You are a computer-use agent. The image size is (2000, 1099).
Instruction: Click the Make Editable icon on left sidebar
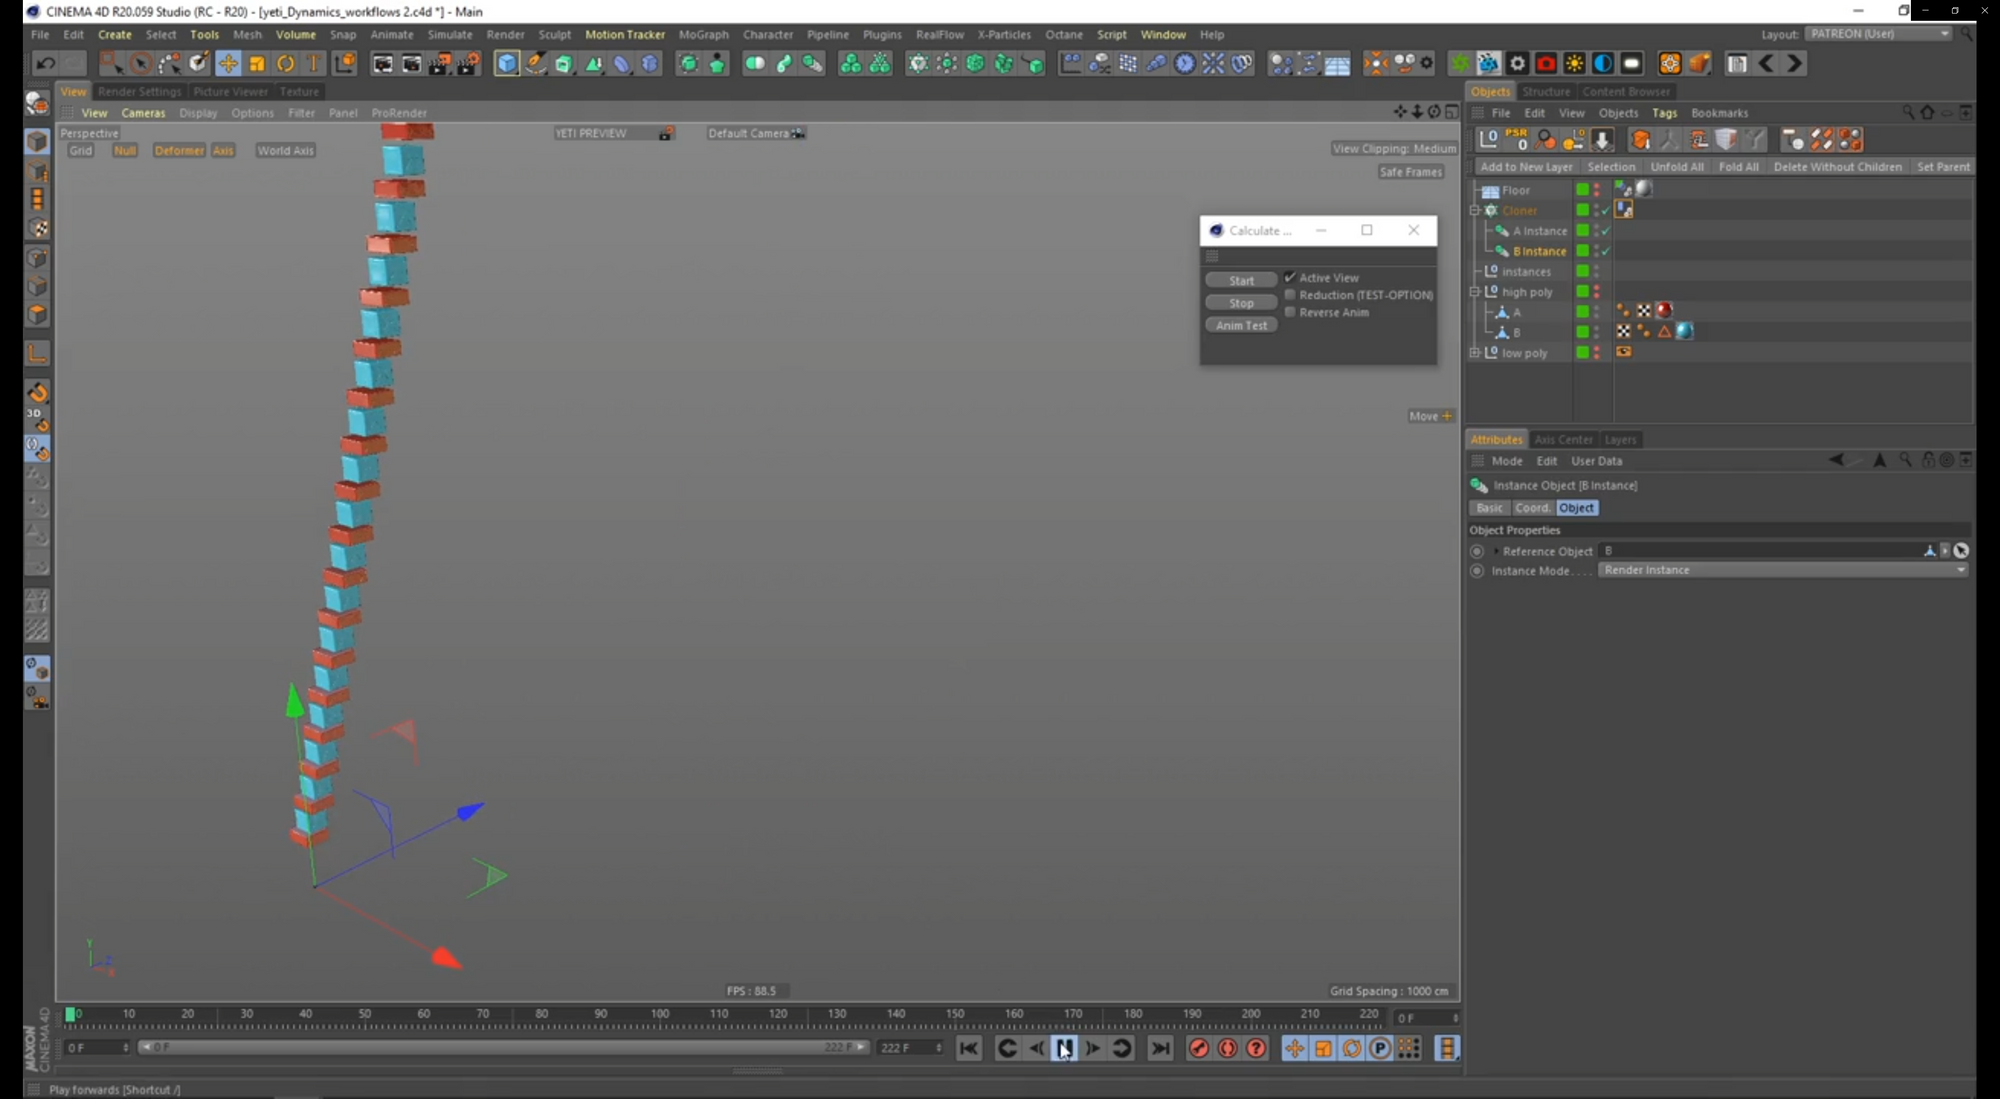(37, 103)
